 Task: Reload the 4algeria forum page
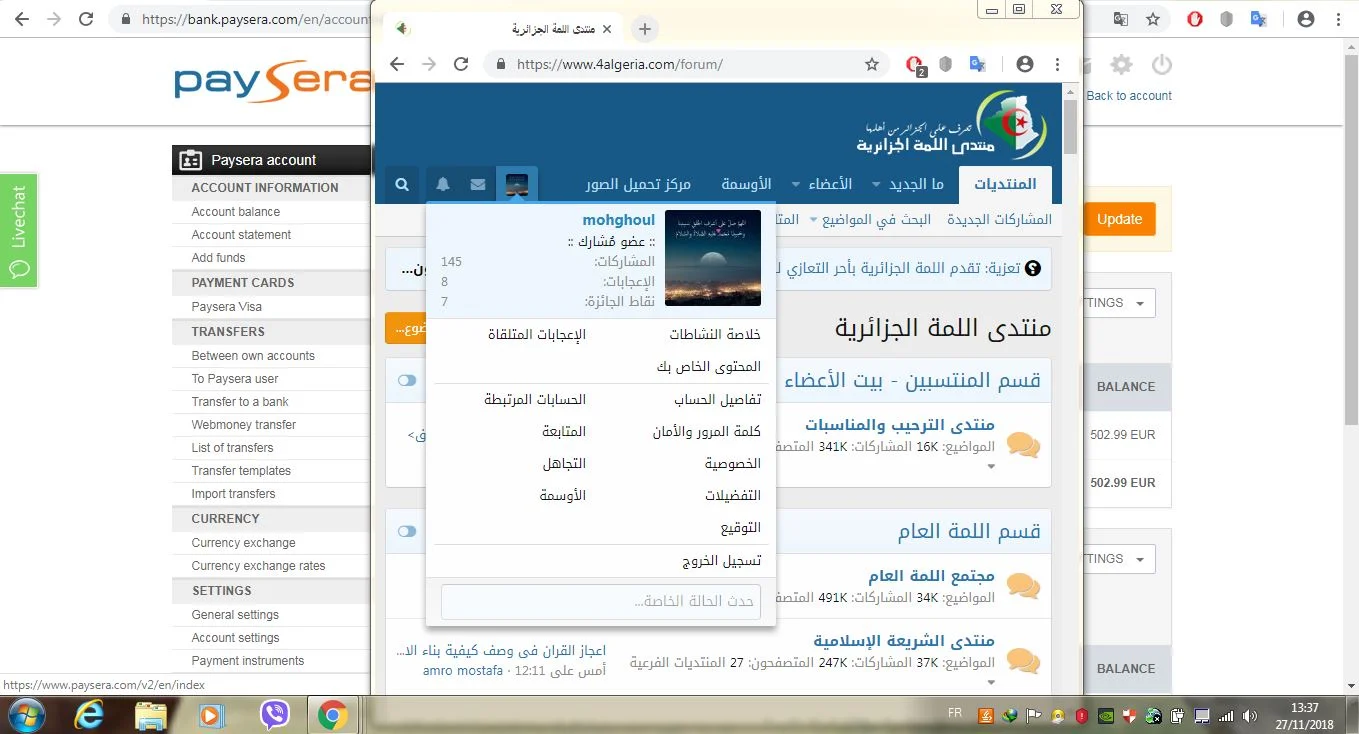(x=461, y=64)
